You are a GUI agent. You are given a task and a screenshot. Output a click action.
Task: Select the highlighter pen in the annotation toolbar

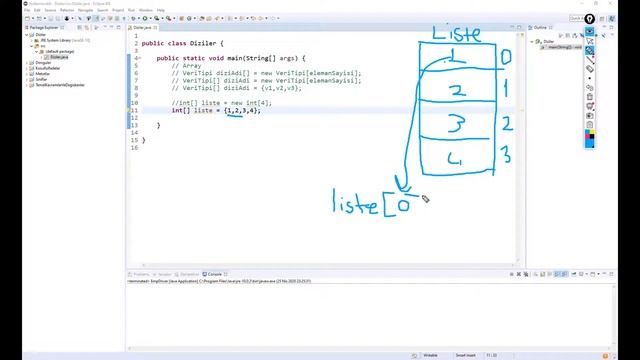[589, 50]
